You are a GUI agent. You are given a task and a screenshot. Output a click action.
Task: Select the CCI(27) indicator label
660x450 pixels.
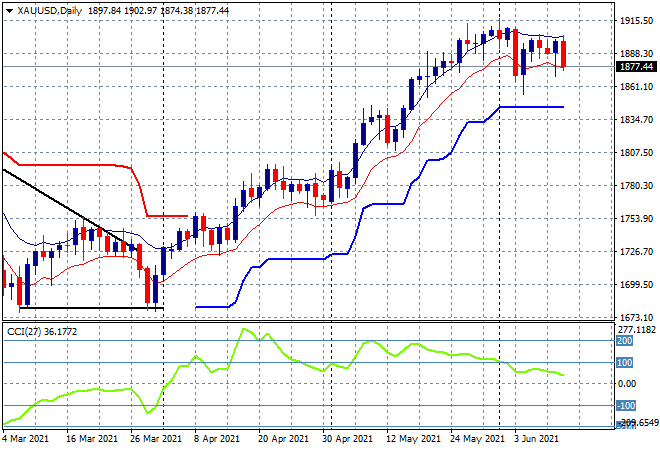[42, 332]
